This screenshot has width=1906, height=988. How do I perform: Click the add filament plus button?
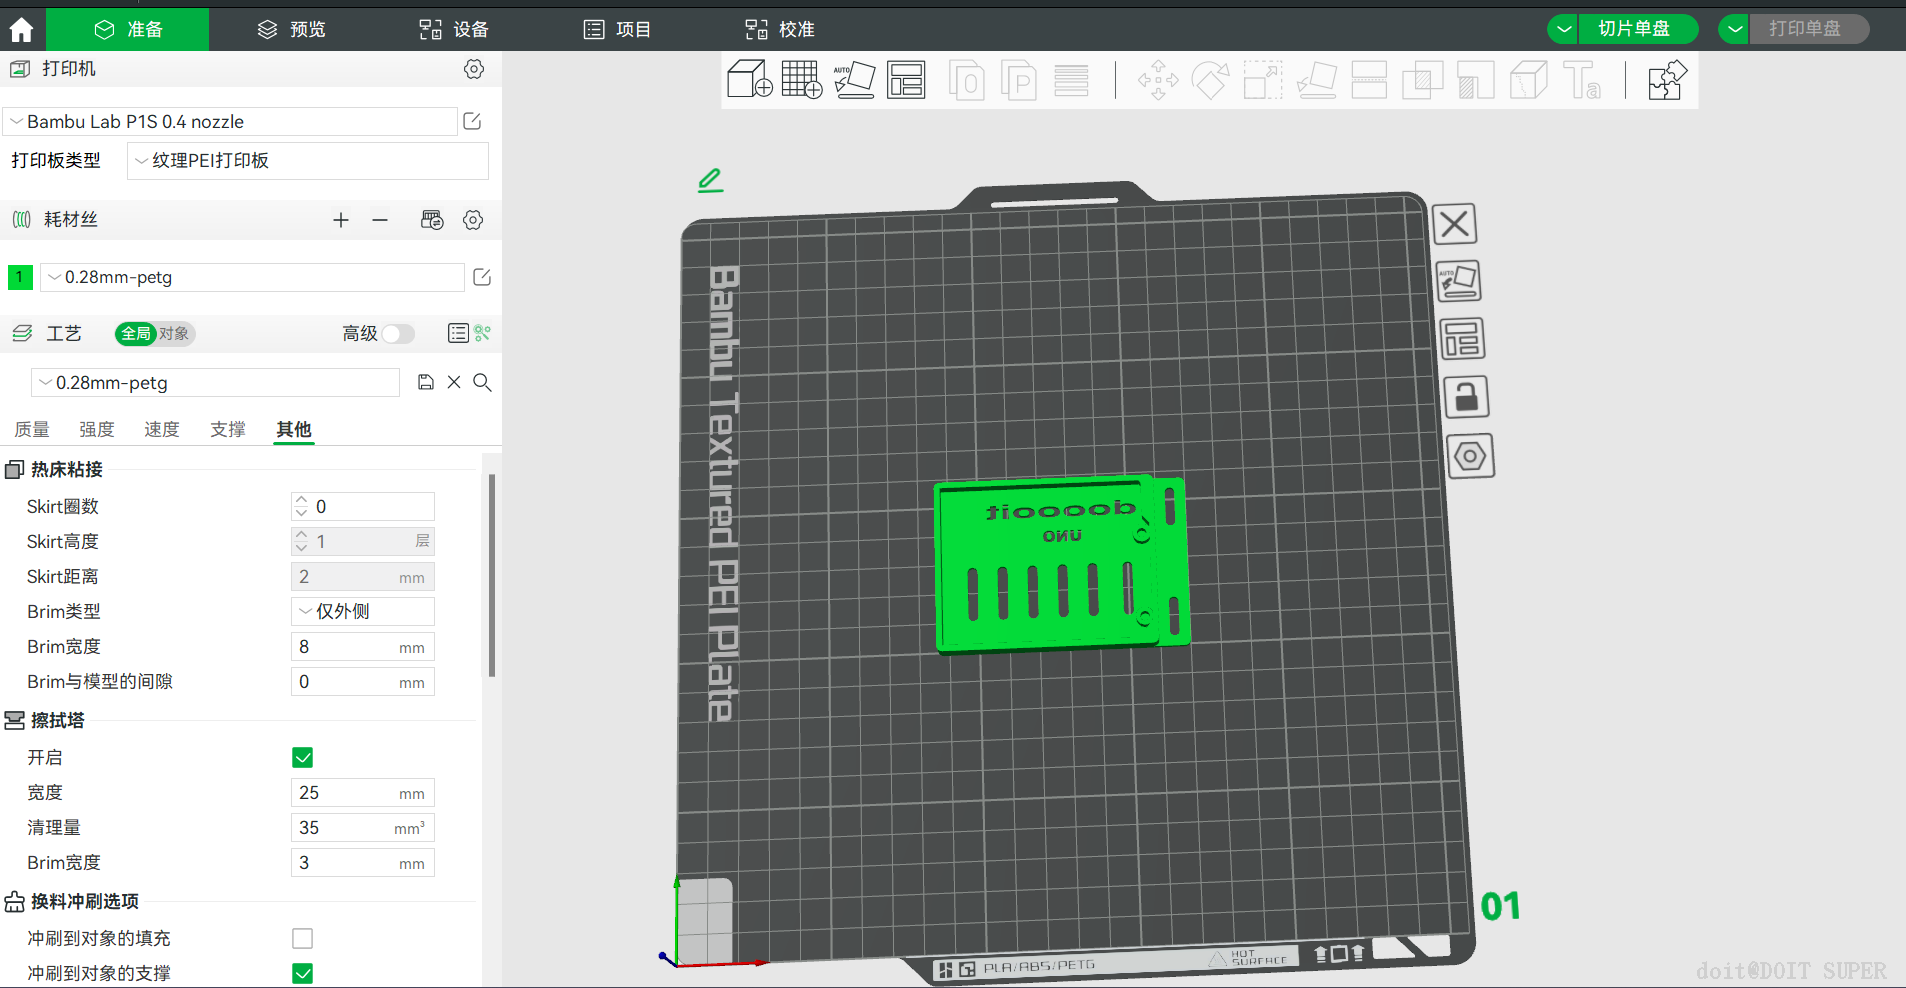[x=341, y=220]
